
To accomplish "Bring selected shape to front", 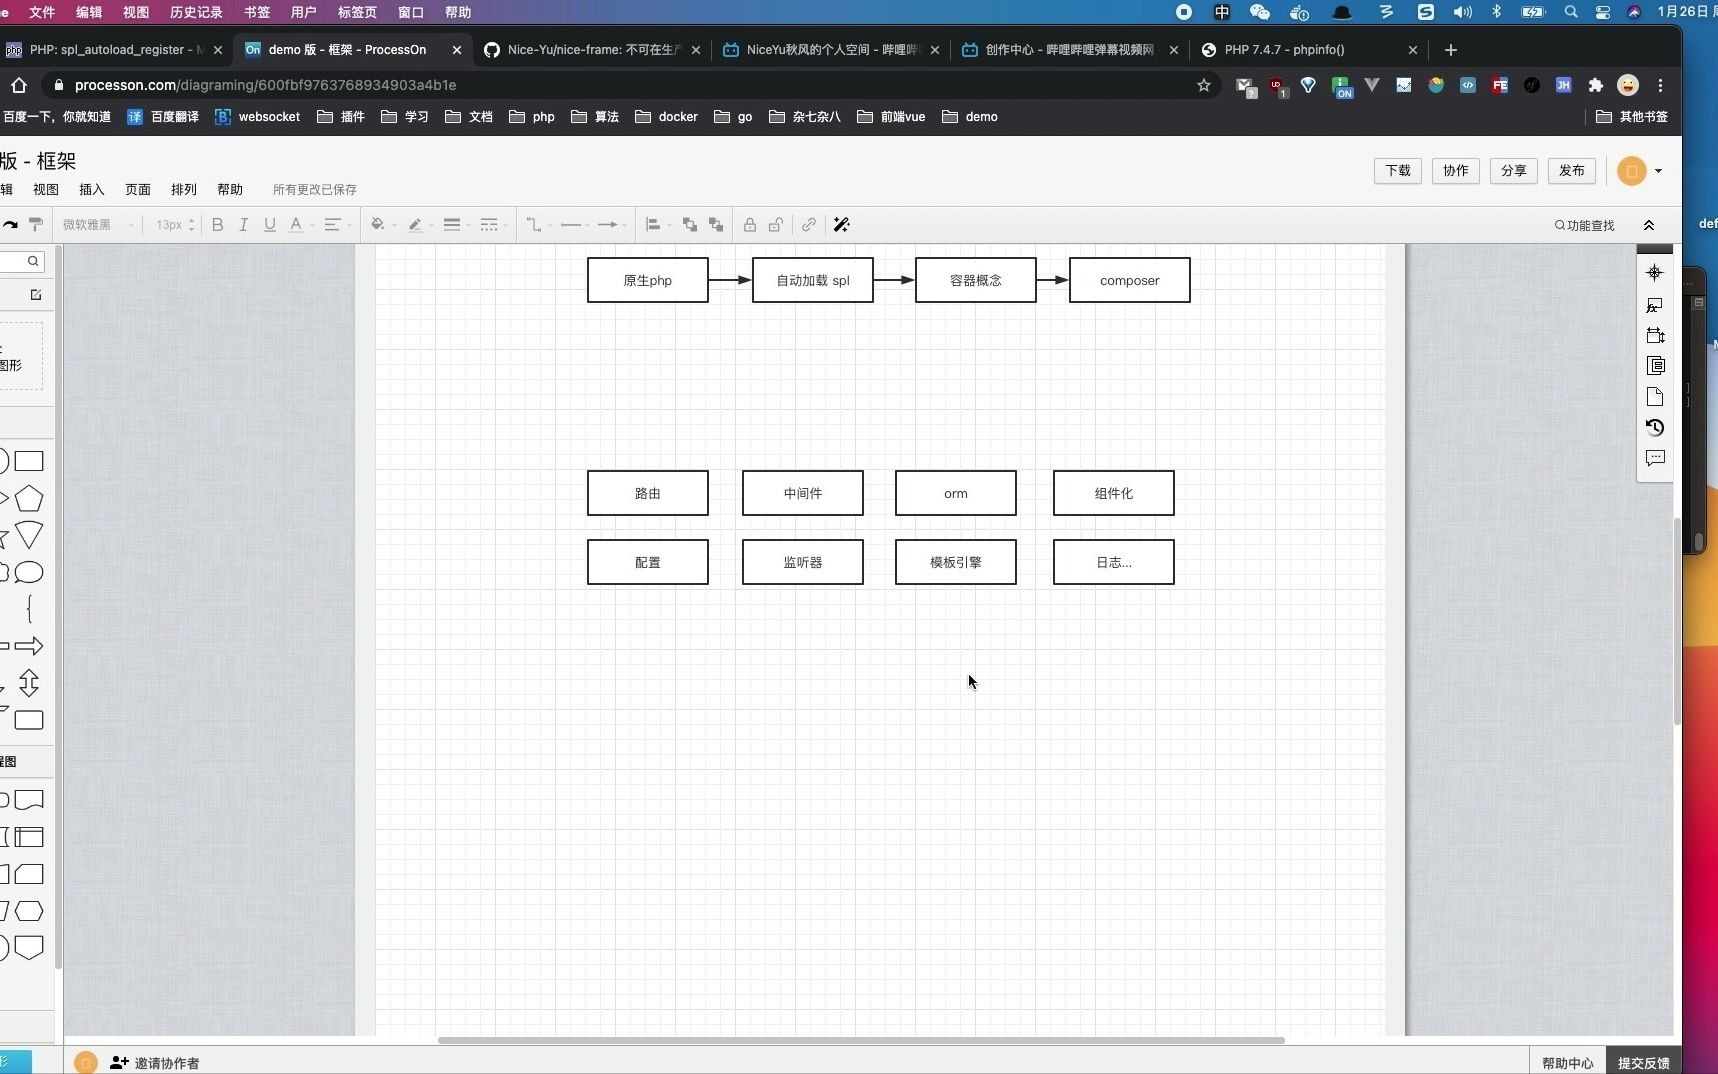I will tap(690, 225).
